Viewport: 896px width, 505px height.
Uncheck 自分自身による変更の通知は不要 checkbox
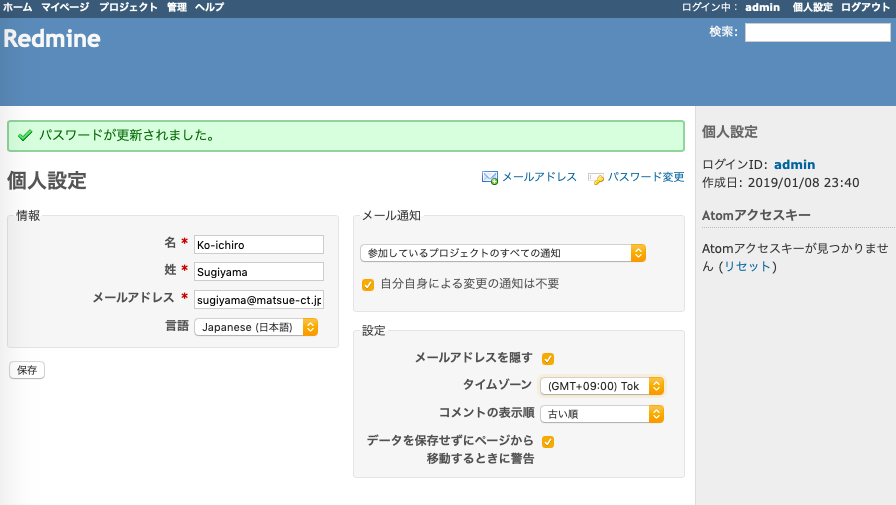[368, 284]
